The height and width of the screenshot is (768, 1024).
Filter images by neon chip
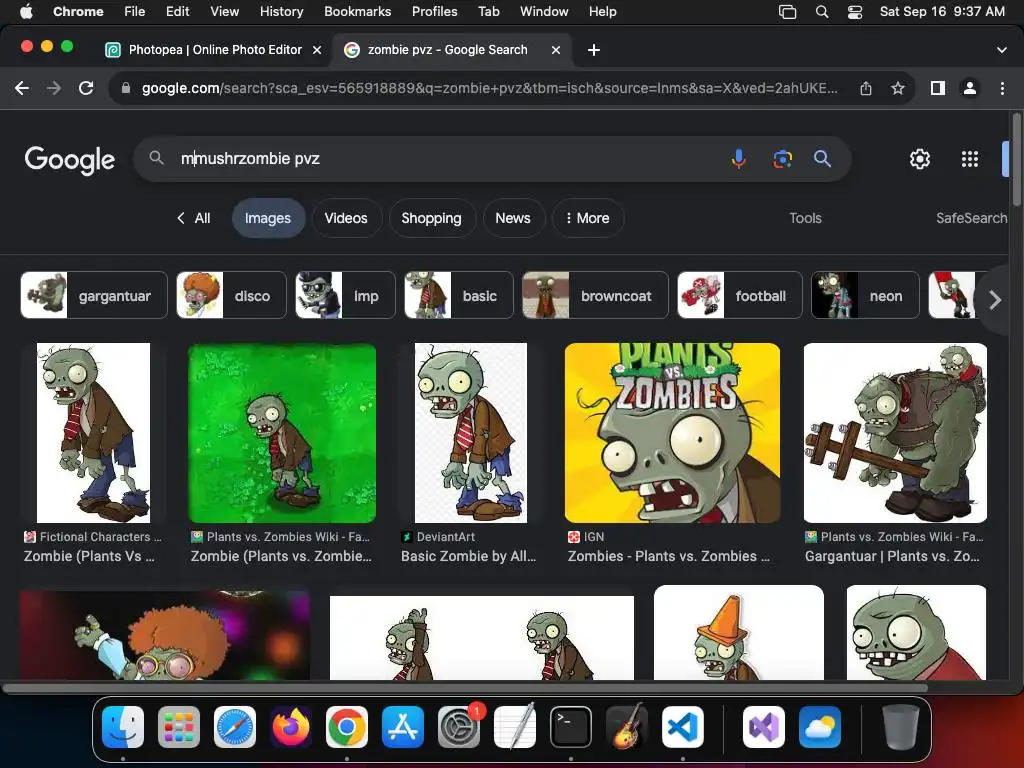tap(865, 295)
